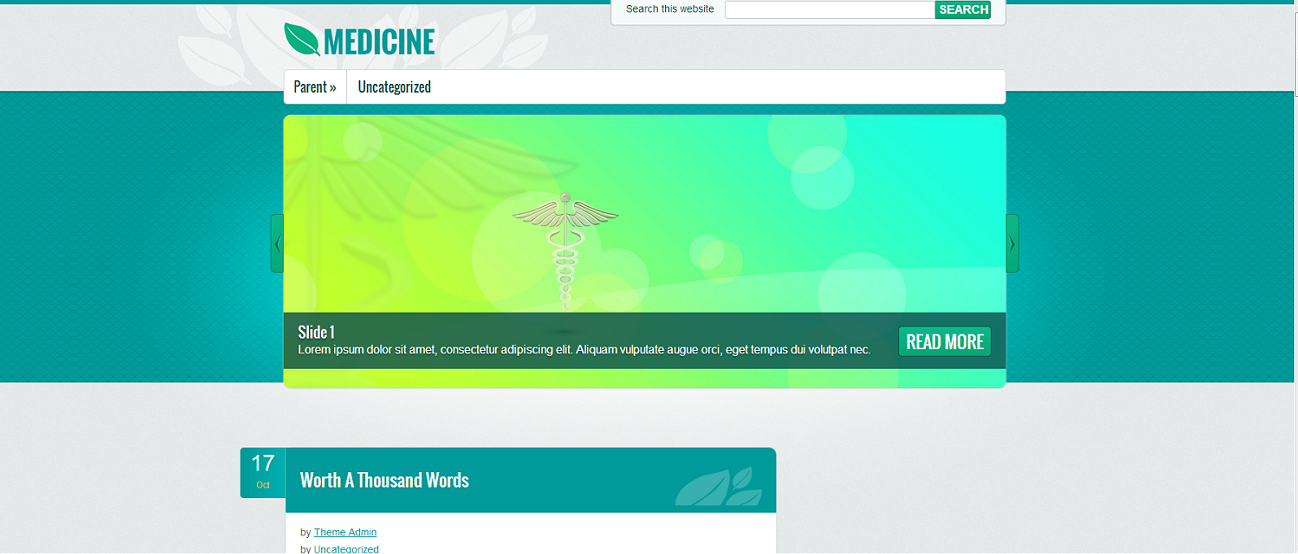1298x554 pixels.
Task: Open the MEDICINE site title link
Action: click(x=379, y=42)
